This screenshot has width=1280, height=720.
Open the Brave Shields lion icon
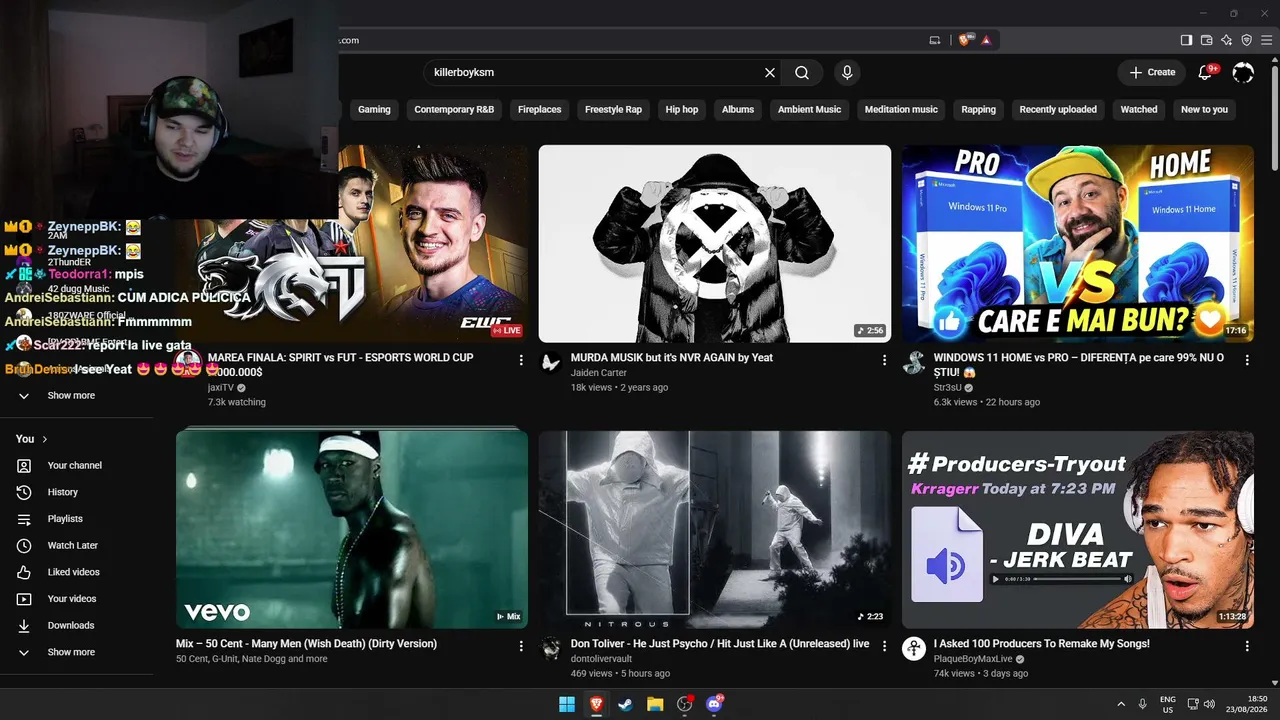(965, 40)
